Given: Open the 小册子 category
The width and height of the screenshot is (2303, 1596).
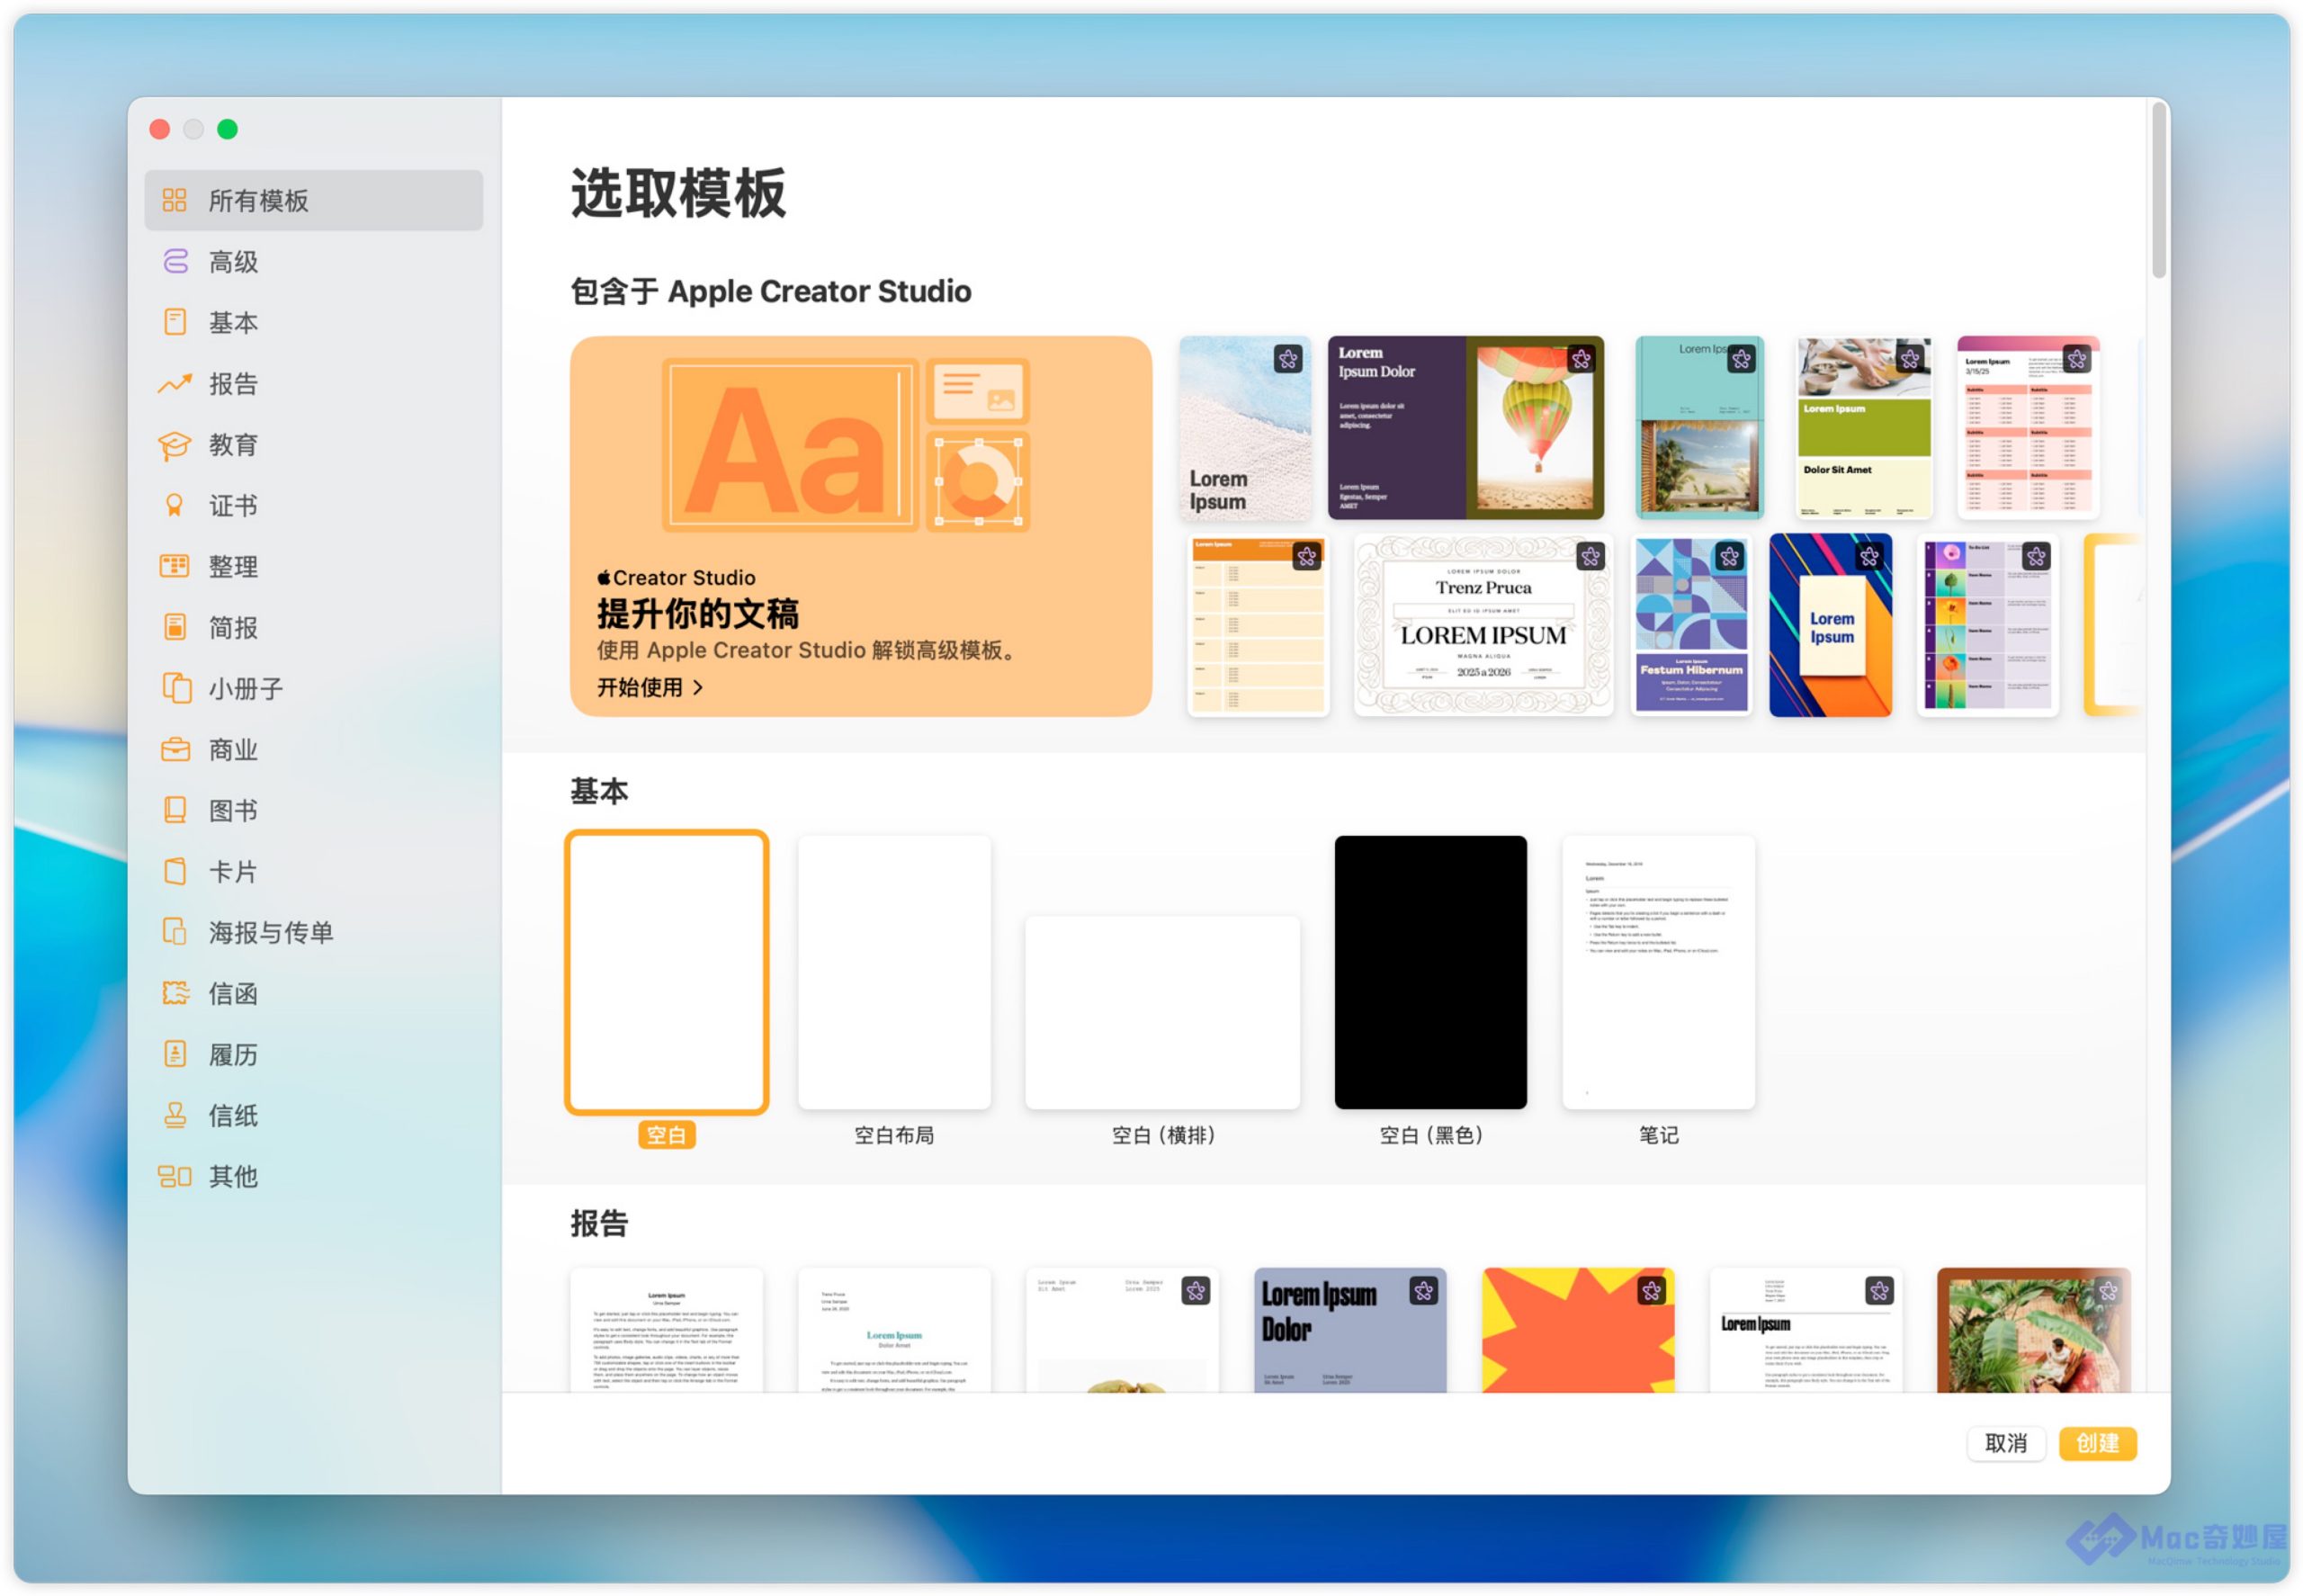Looking at the screenshot, I should coord(245,688).
